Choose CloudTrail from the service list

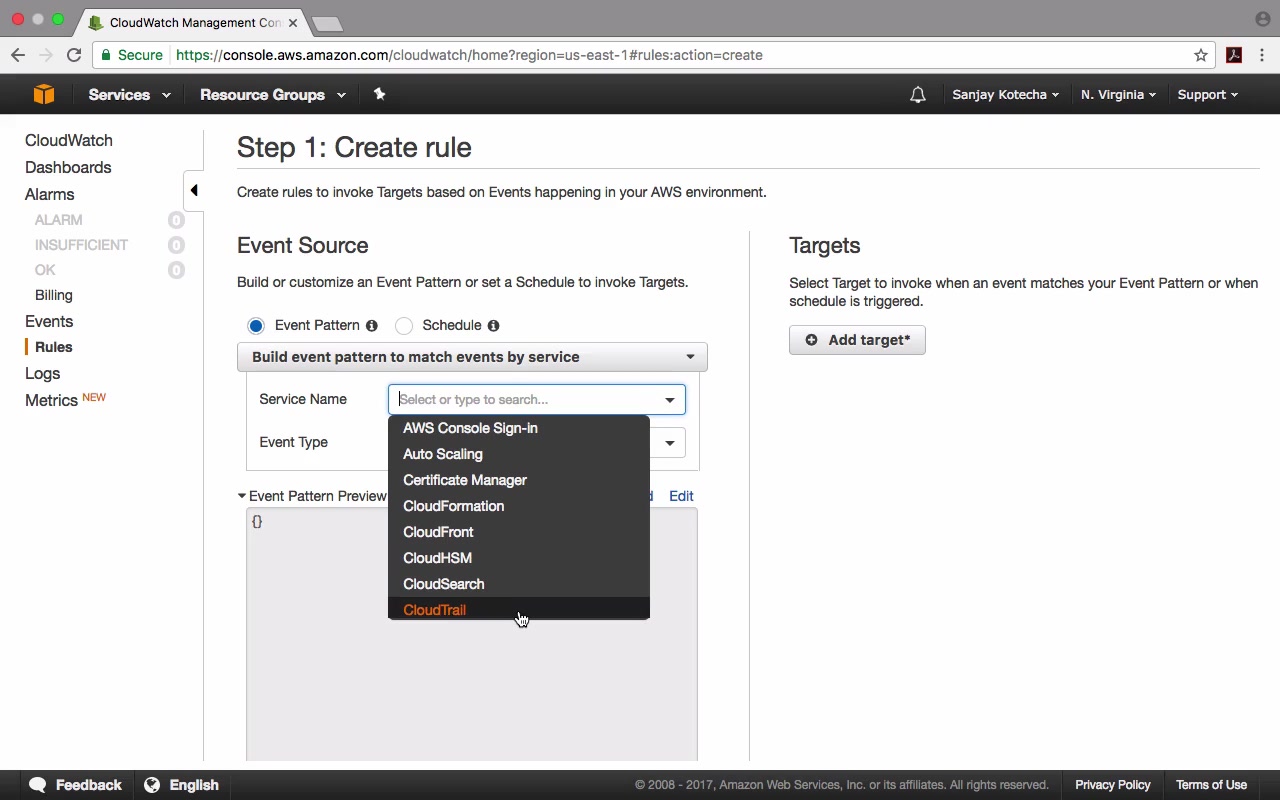click(x=435, y=610)
